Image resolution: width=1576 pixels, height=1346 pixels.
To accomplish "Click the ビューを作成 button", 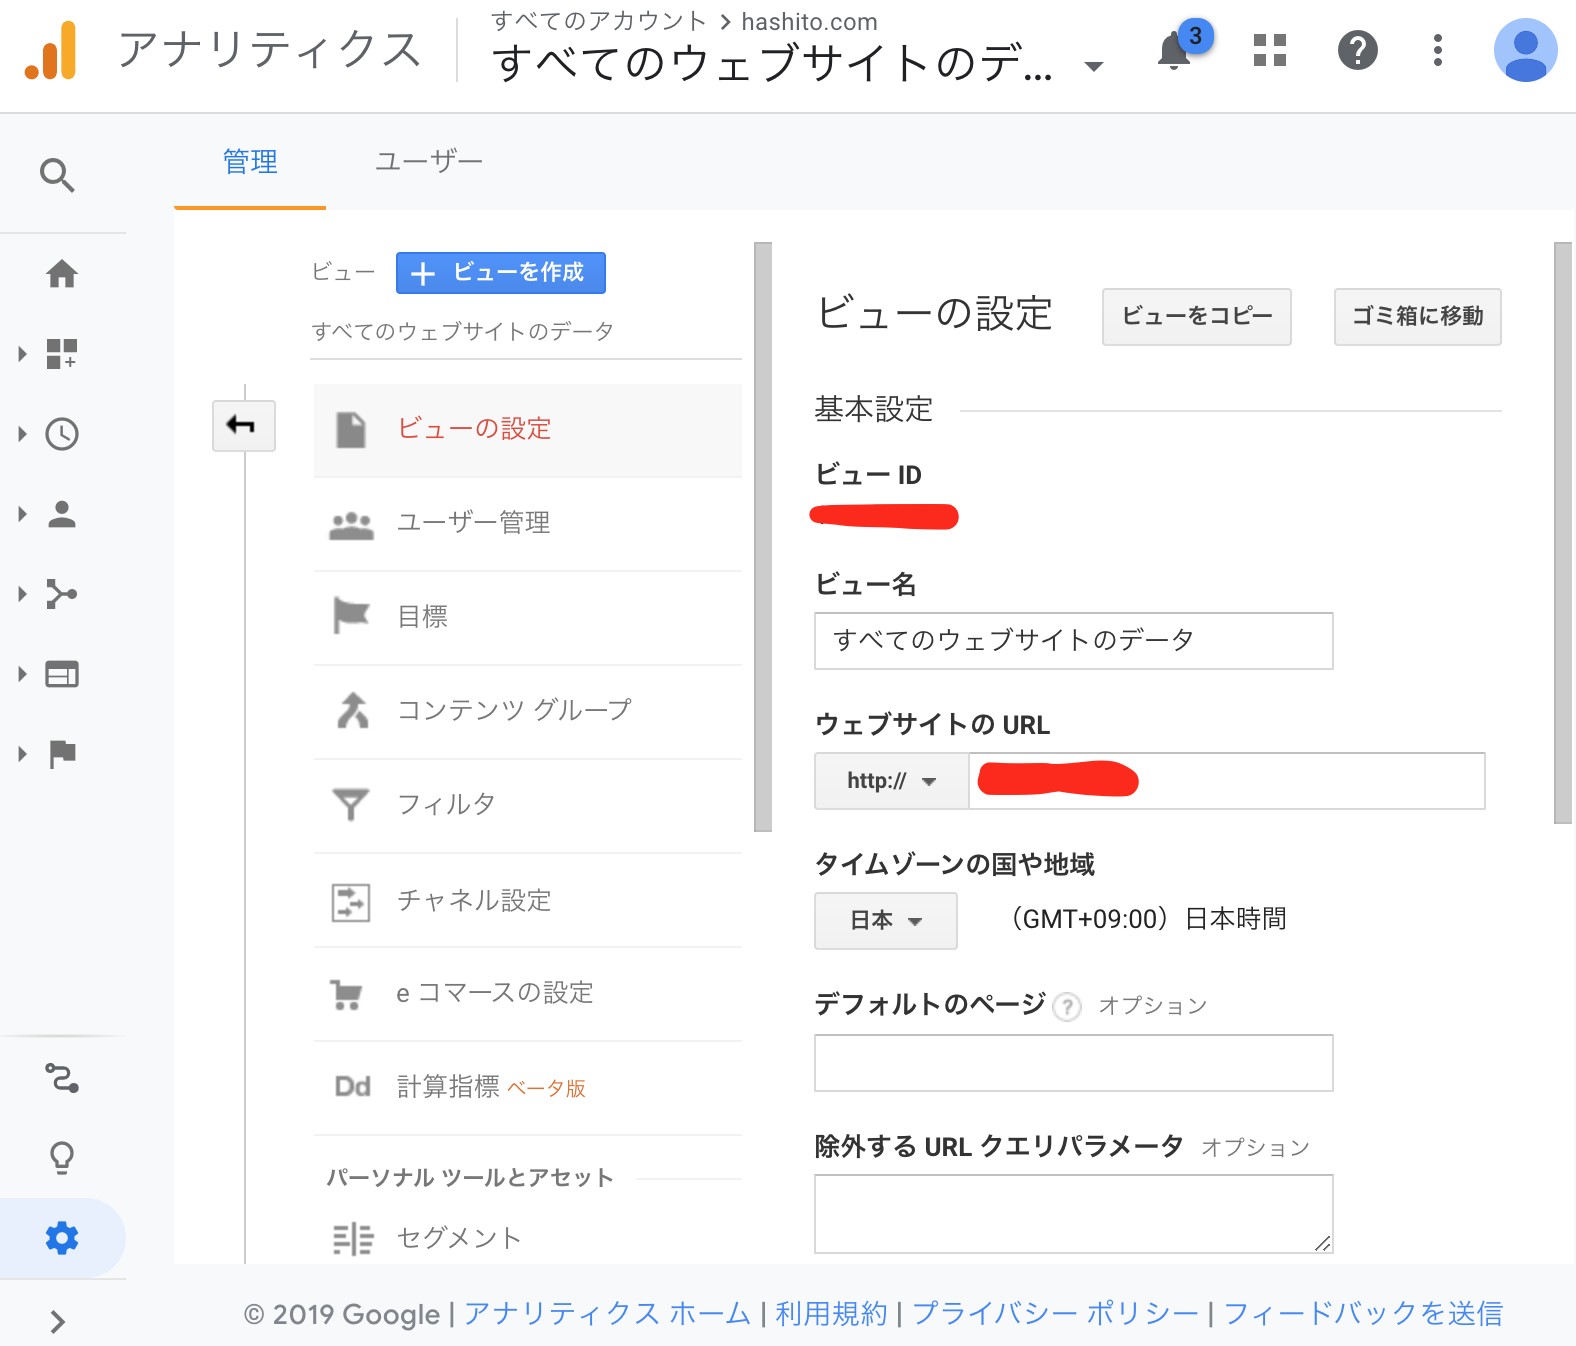I will (500, 273).
